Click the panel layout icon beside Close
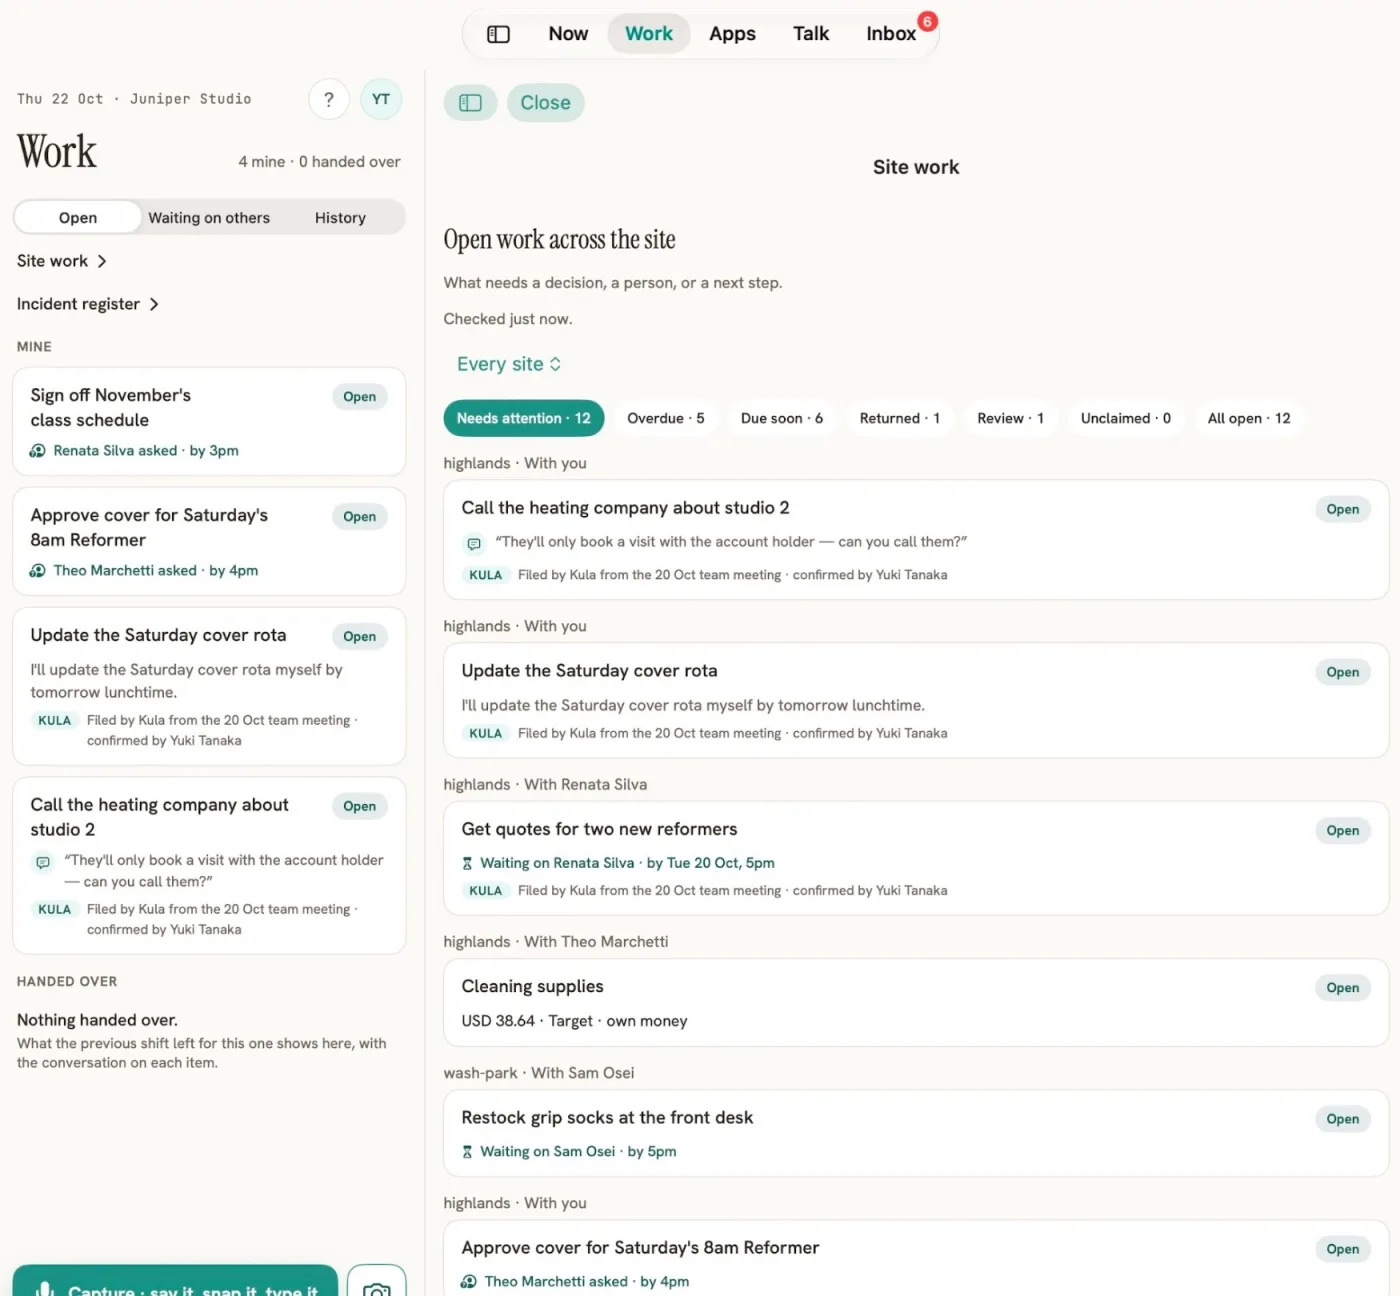Viewport: 1400px width, 1296px height. click(x=470, y=102)
